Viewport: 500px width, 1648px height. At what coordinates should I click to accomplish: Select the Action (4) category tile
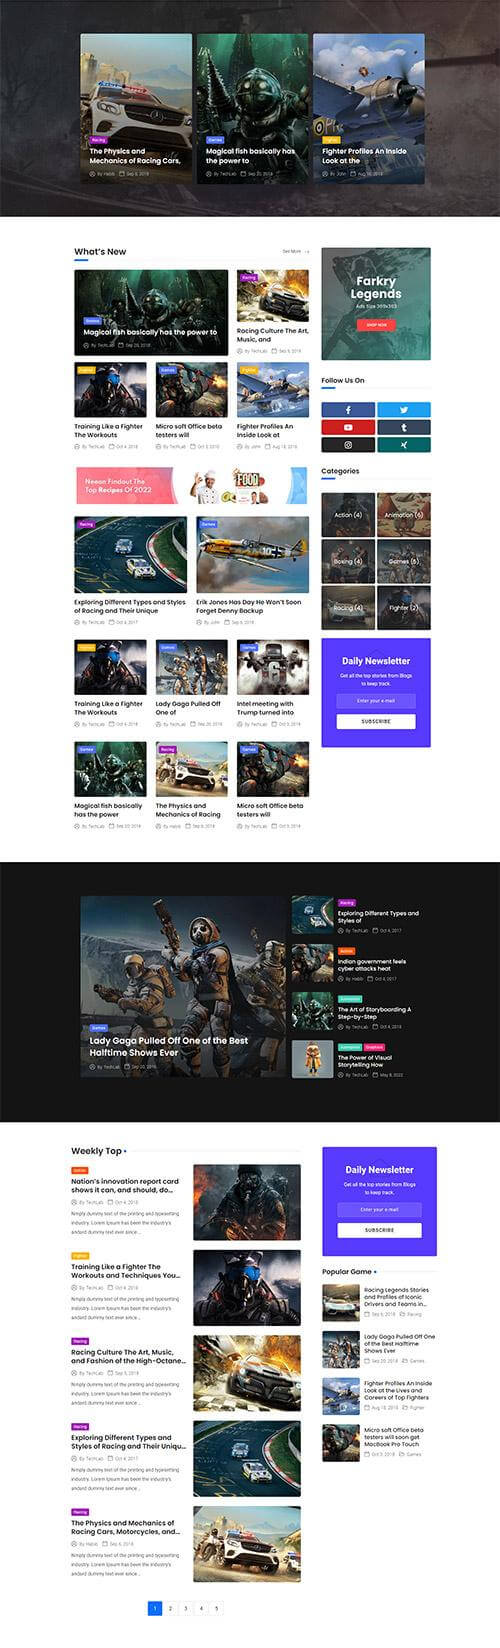click(348, 515)
